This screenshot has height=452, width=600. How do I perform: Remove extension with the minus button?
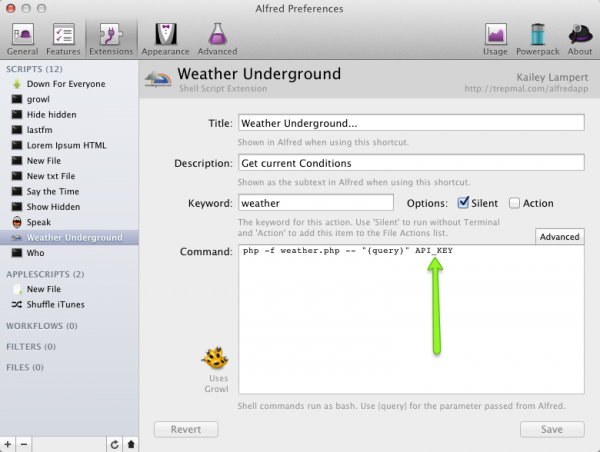tap(24, 444)
